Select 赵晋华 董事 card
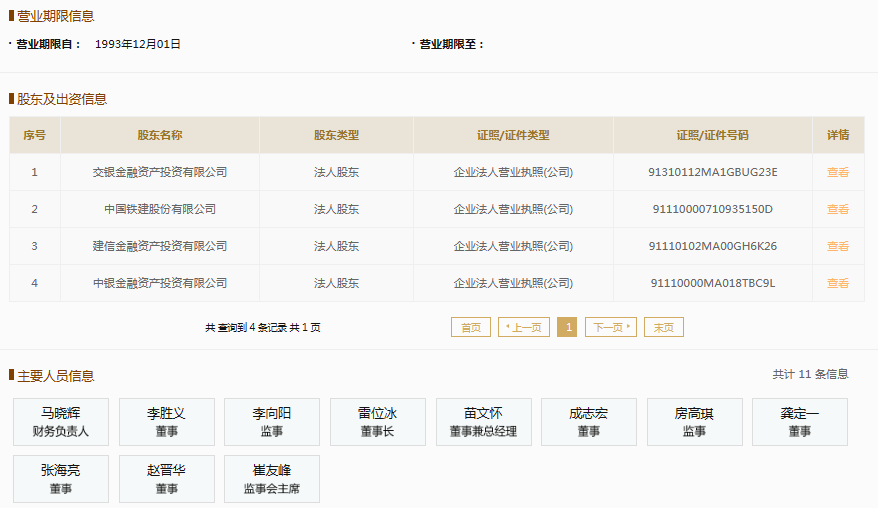 pos(167,479)
